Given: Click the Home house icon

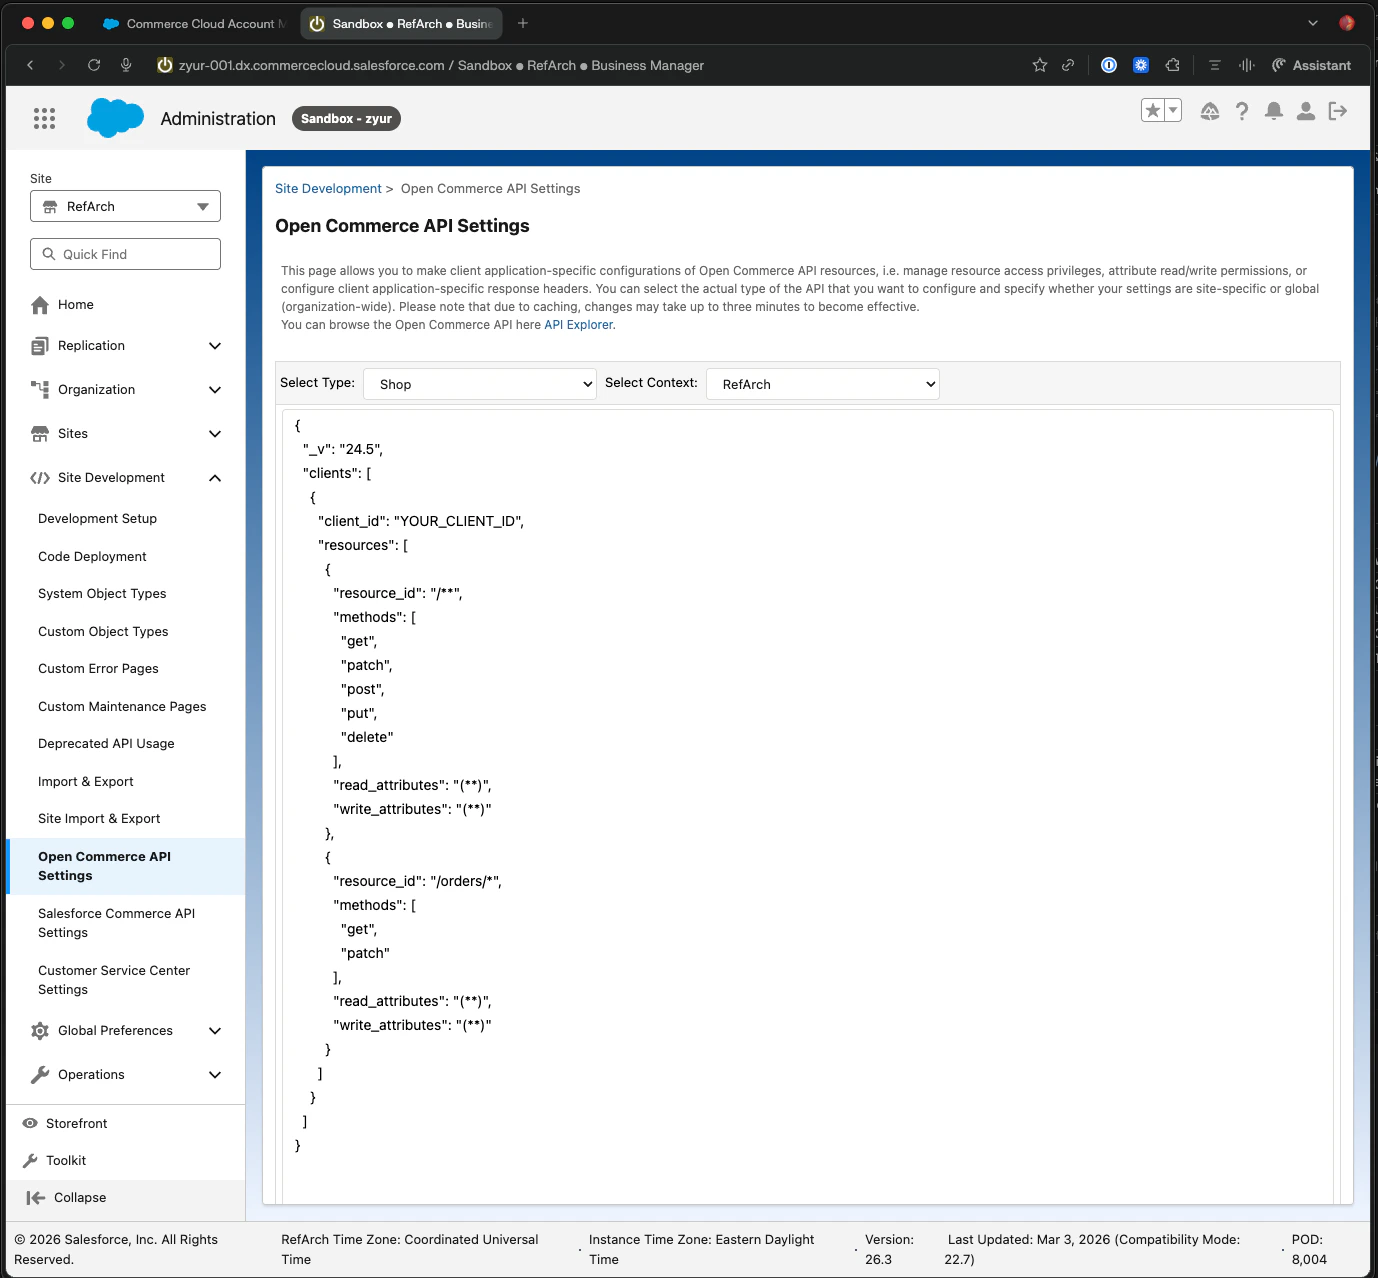Looking at the screenshot, I should click(x=40, y=305).
